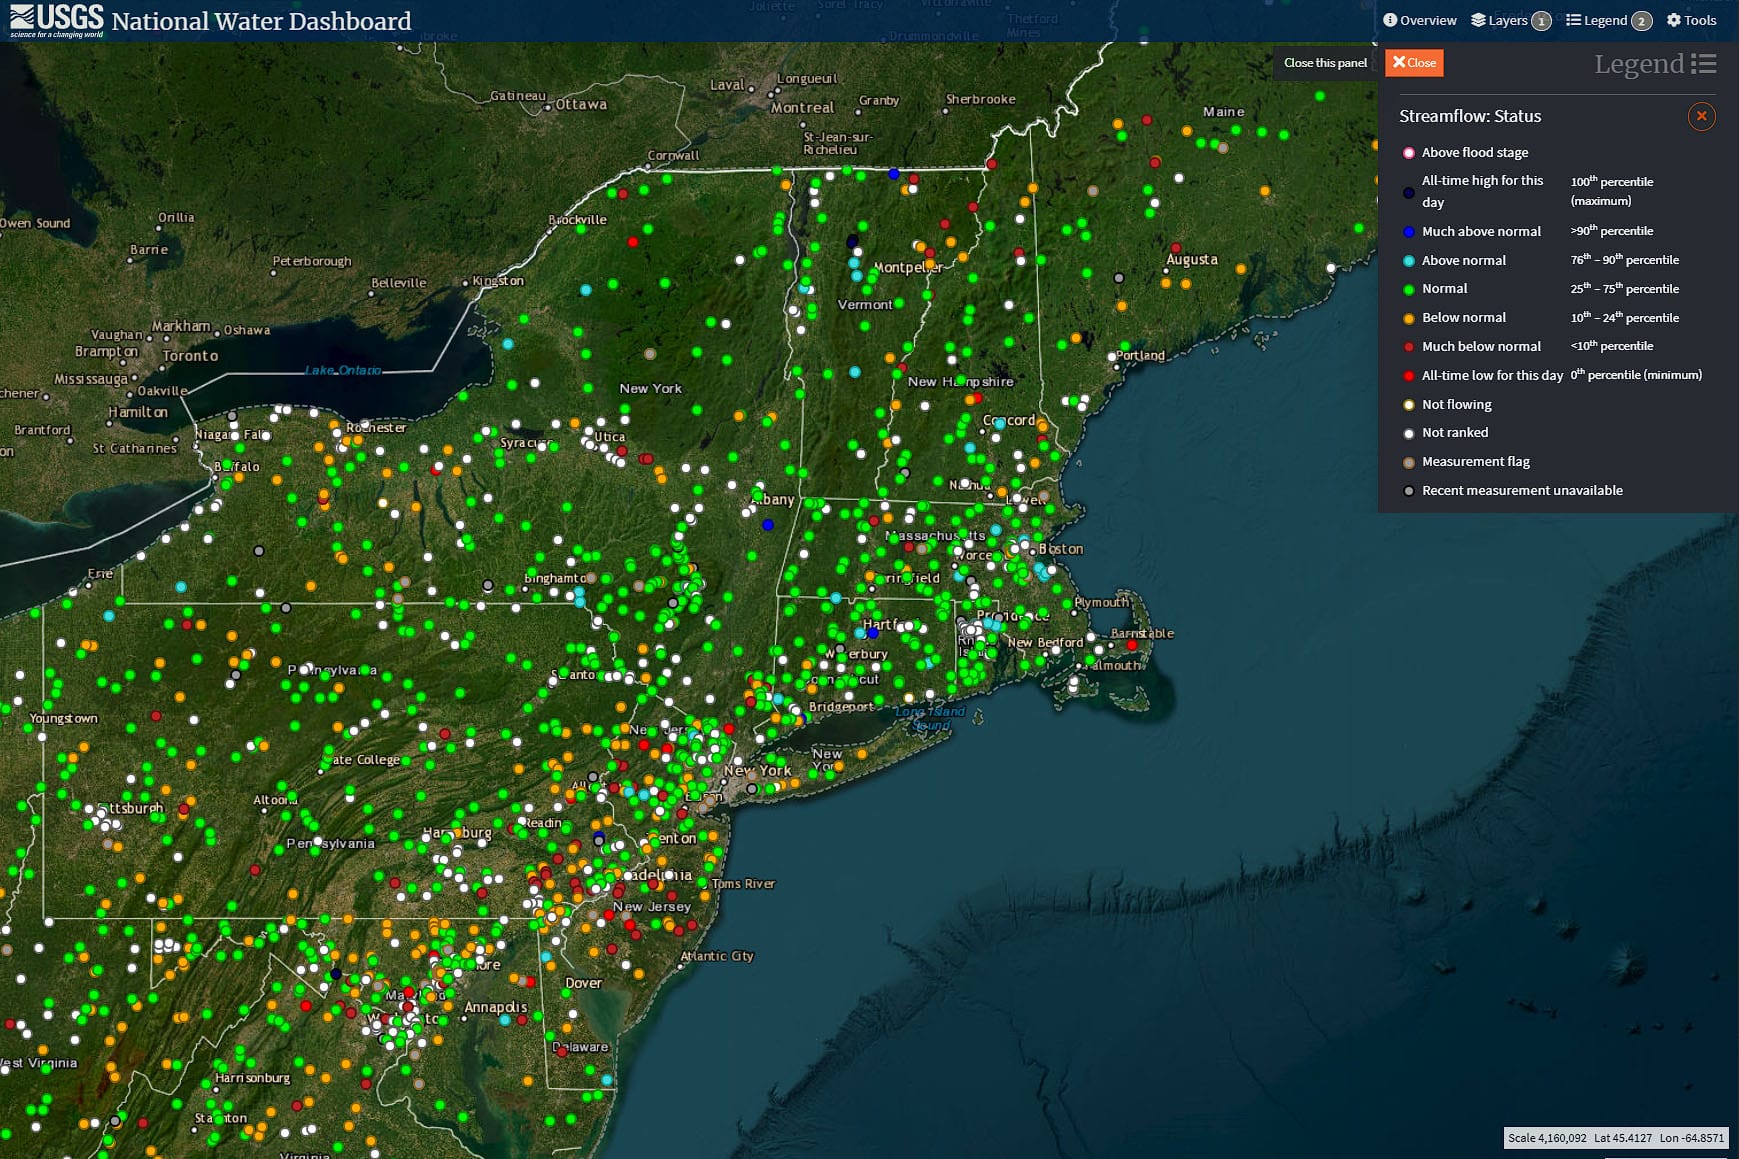Click the New Bedford map label
The image size is (1739, 1159).
(1045, 642)
